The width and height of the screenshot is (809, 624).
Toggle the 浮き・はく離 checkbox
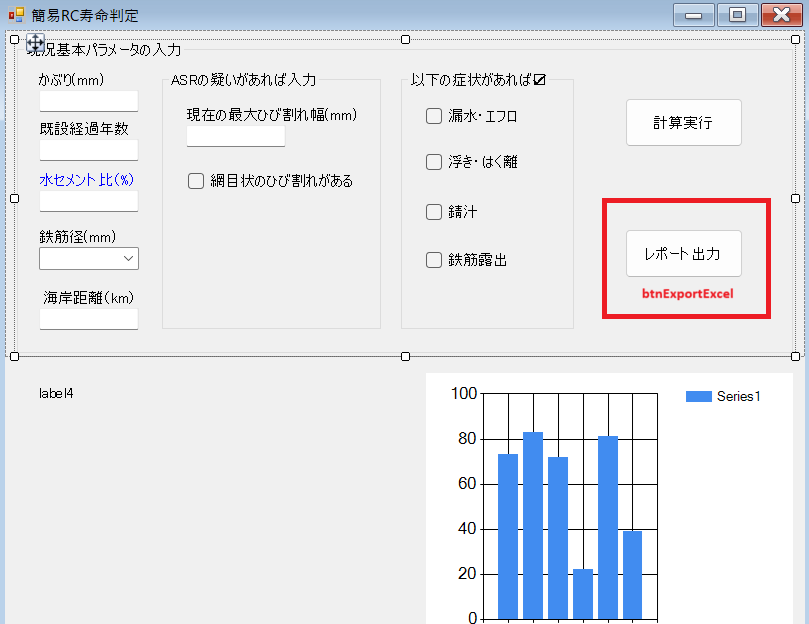click(434, 162)
